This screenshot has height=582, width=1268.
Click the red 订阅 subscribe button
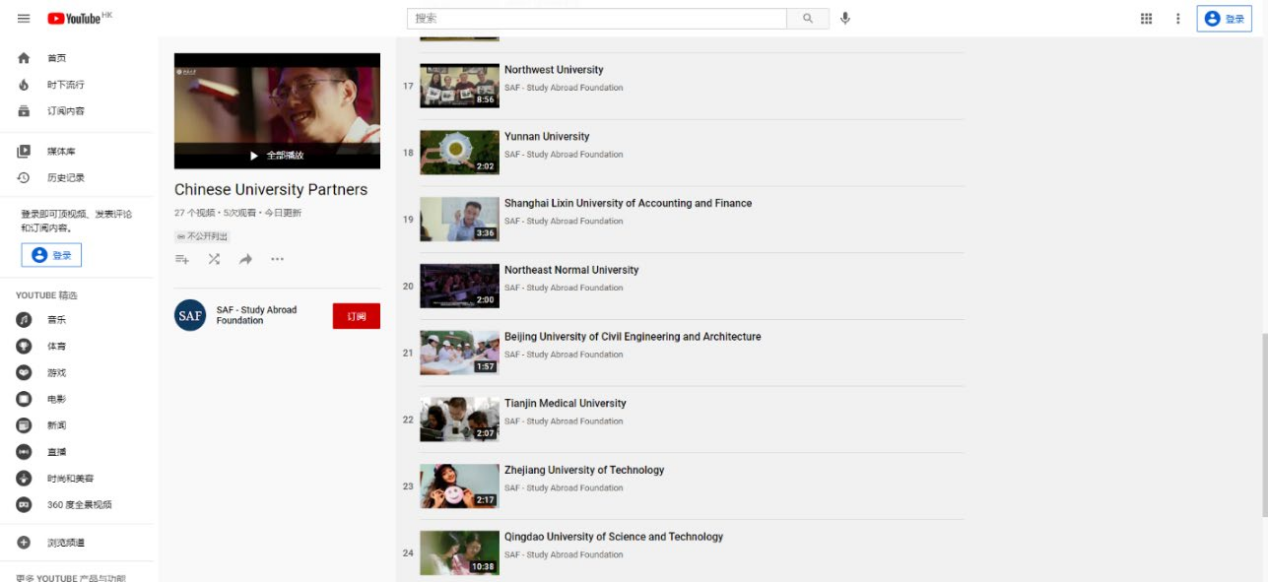(x=356, y=316)
